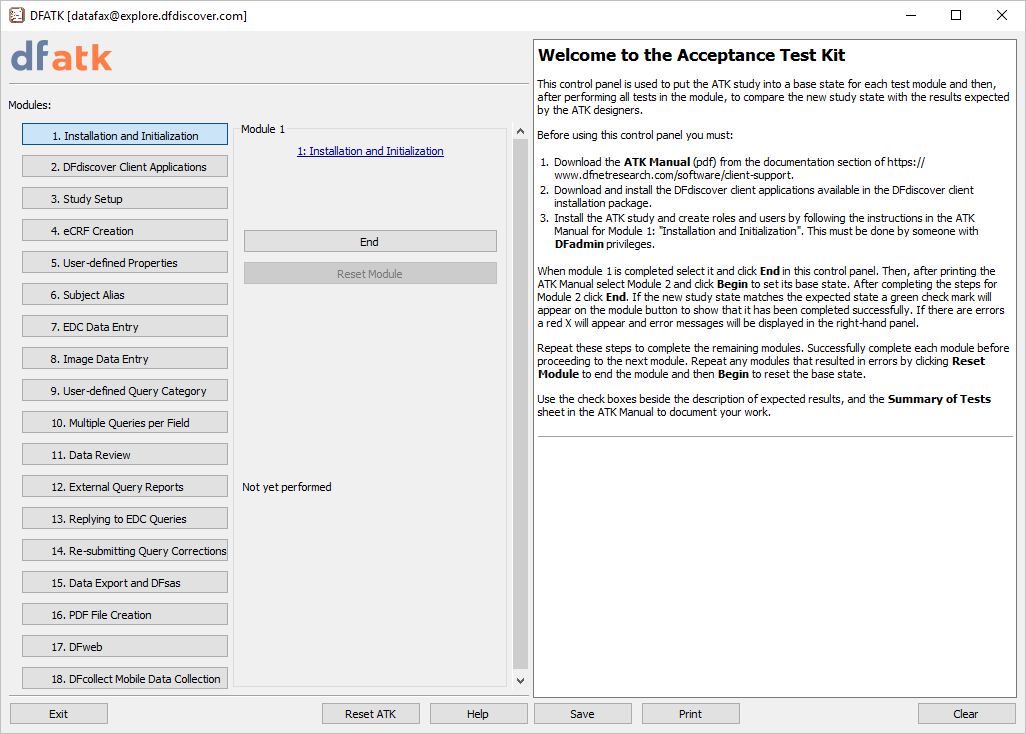
Task: Open module 15. Data Export and DFsas
Action: [125, 583]
